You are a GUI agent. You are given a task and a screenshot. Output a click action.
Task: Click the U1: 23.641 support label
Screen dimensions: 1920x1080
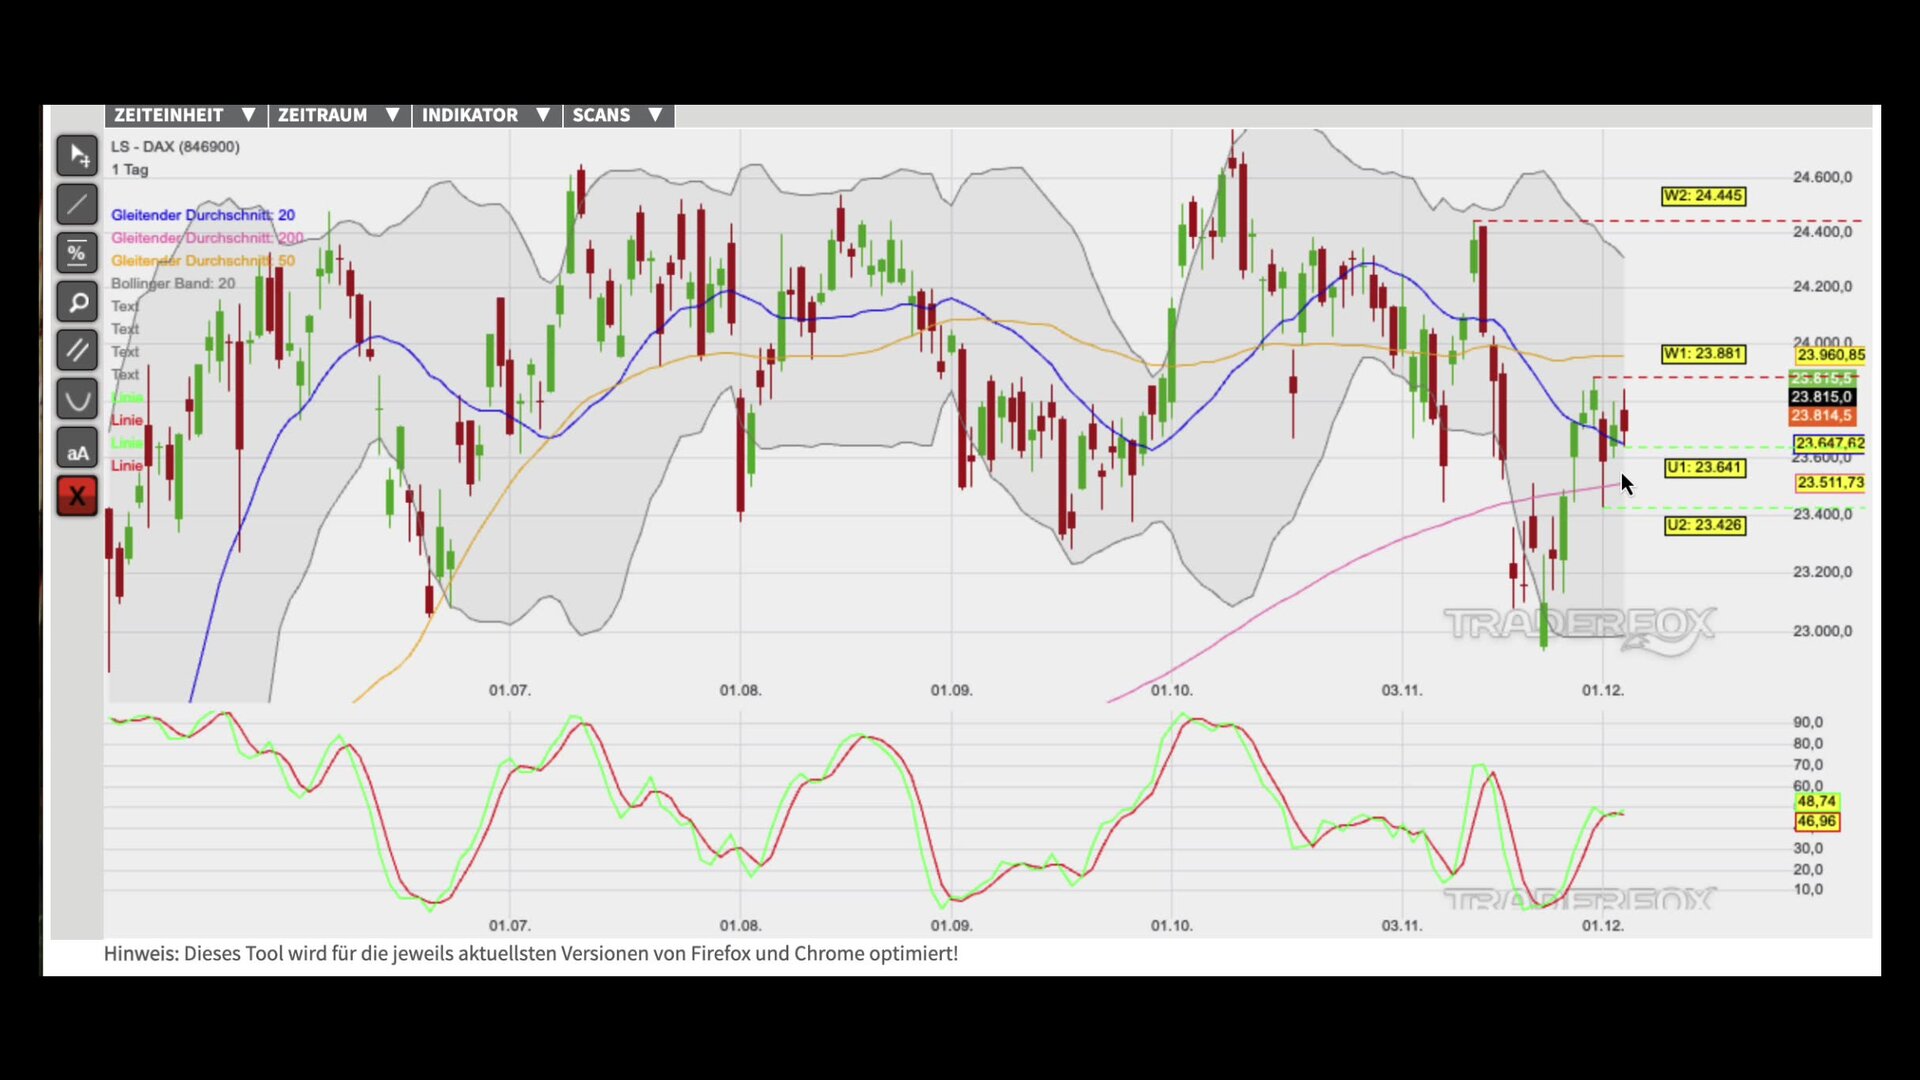pos(1704,468)
